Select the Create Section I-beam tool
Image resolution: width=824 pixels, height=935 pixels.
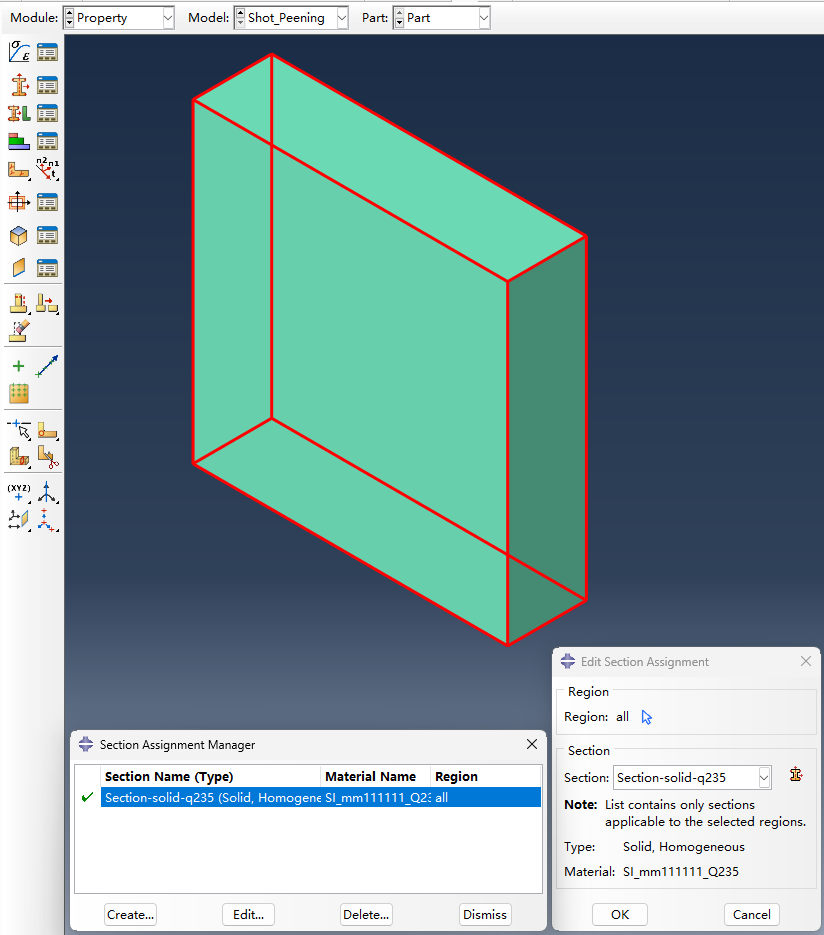pos(19,85)
